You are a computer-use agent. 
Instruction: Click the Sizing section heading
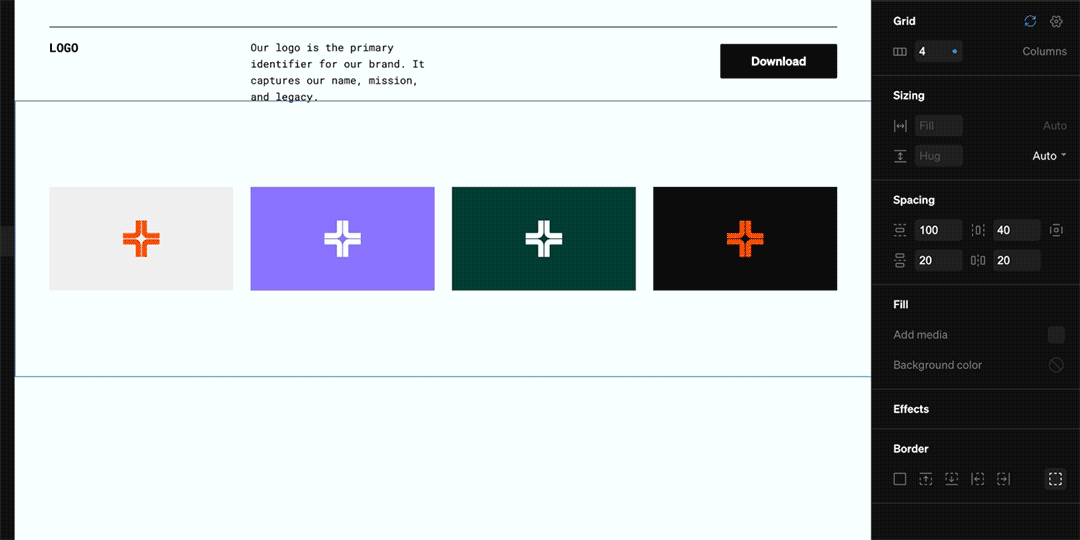tap(908, 96)
